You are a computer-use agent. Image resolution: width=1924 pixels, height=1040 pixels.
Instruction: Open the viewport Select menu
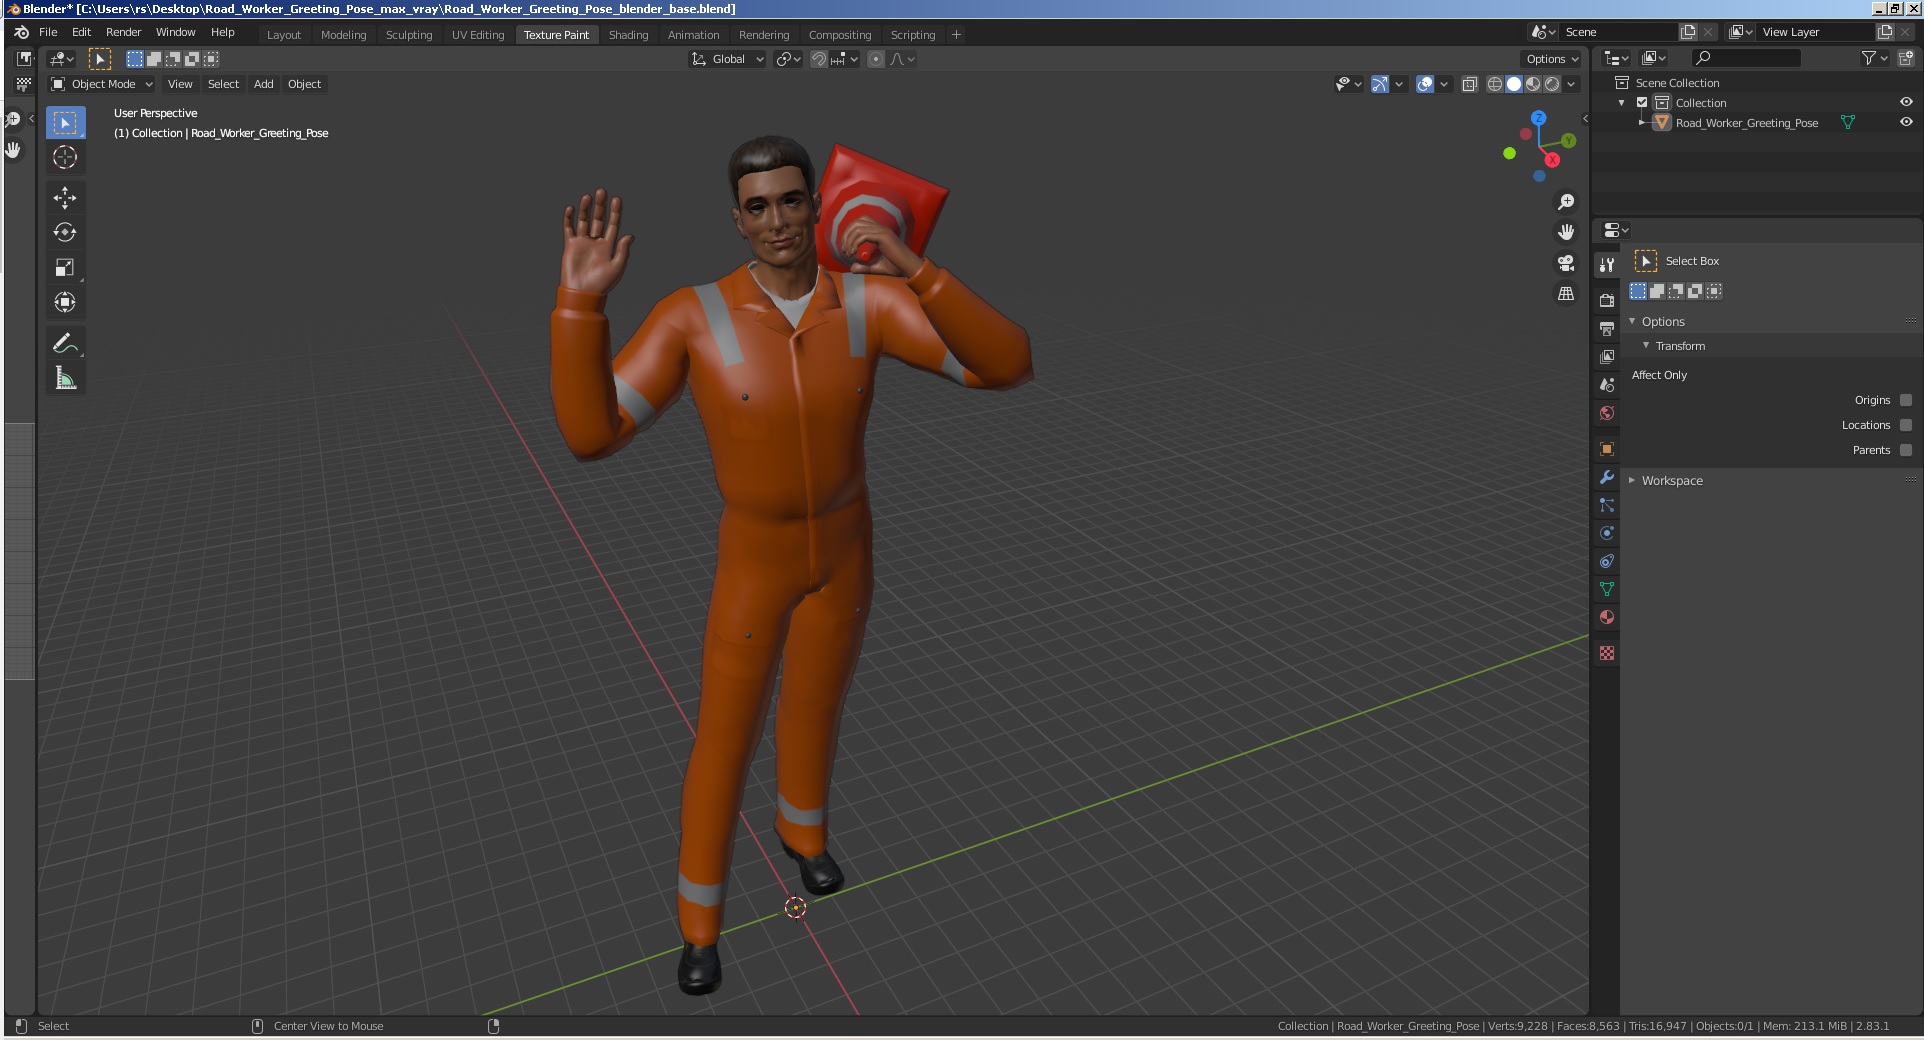coord(223,84)
